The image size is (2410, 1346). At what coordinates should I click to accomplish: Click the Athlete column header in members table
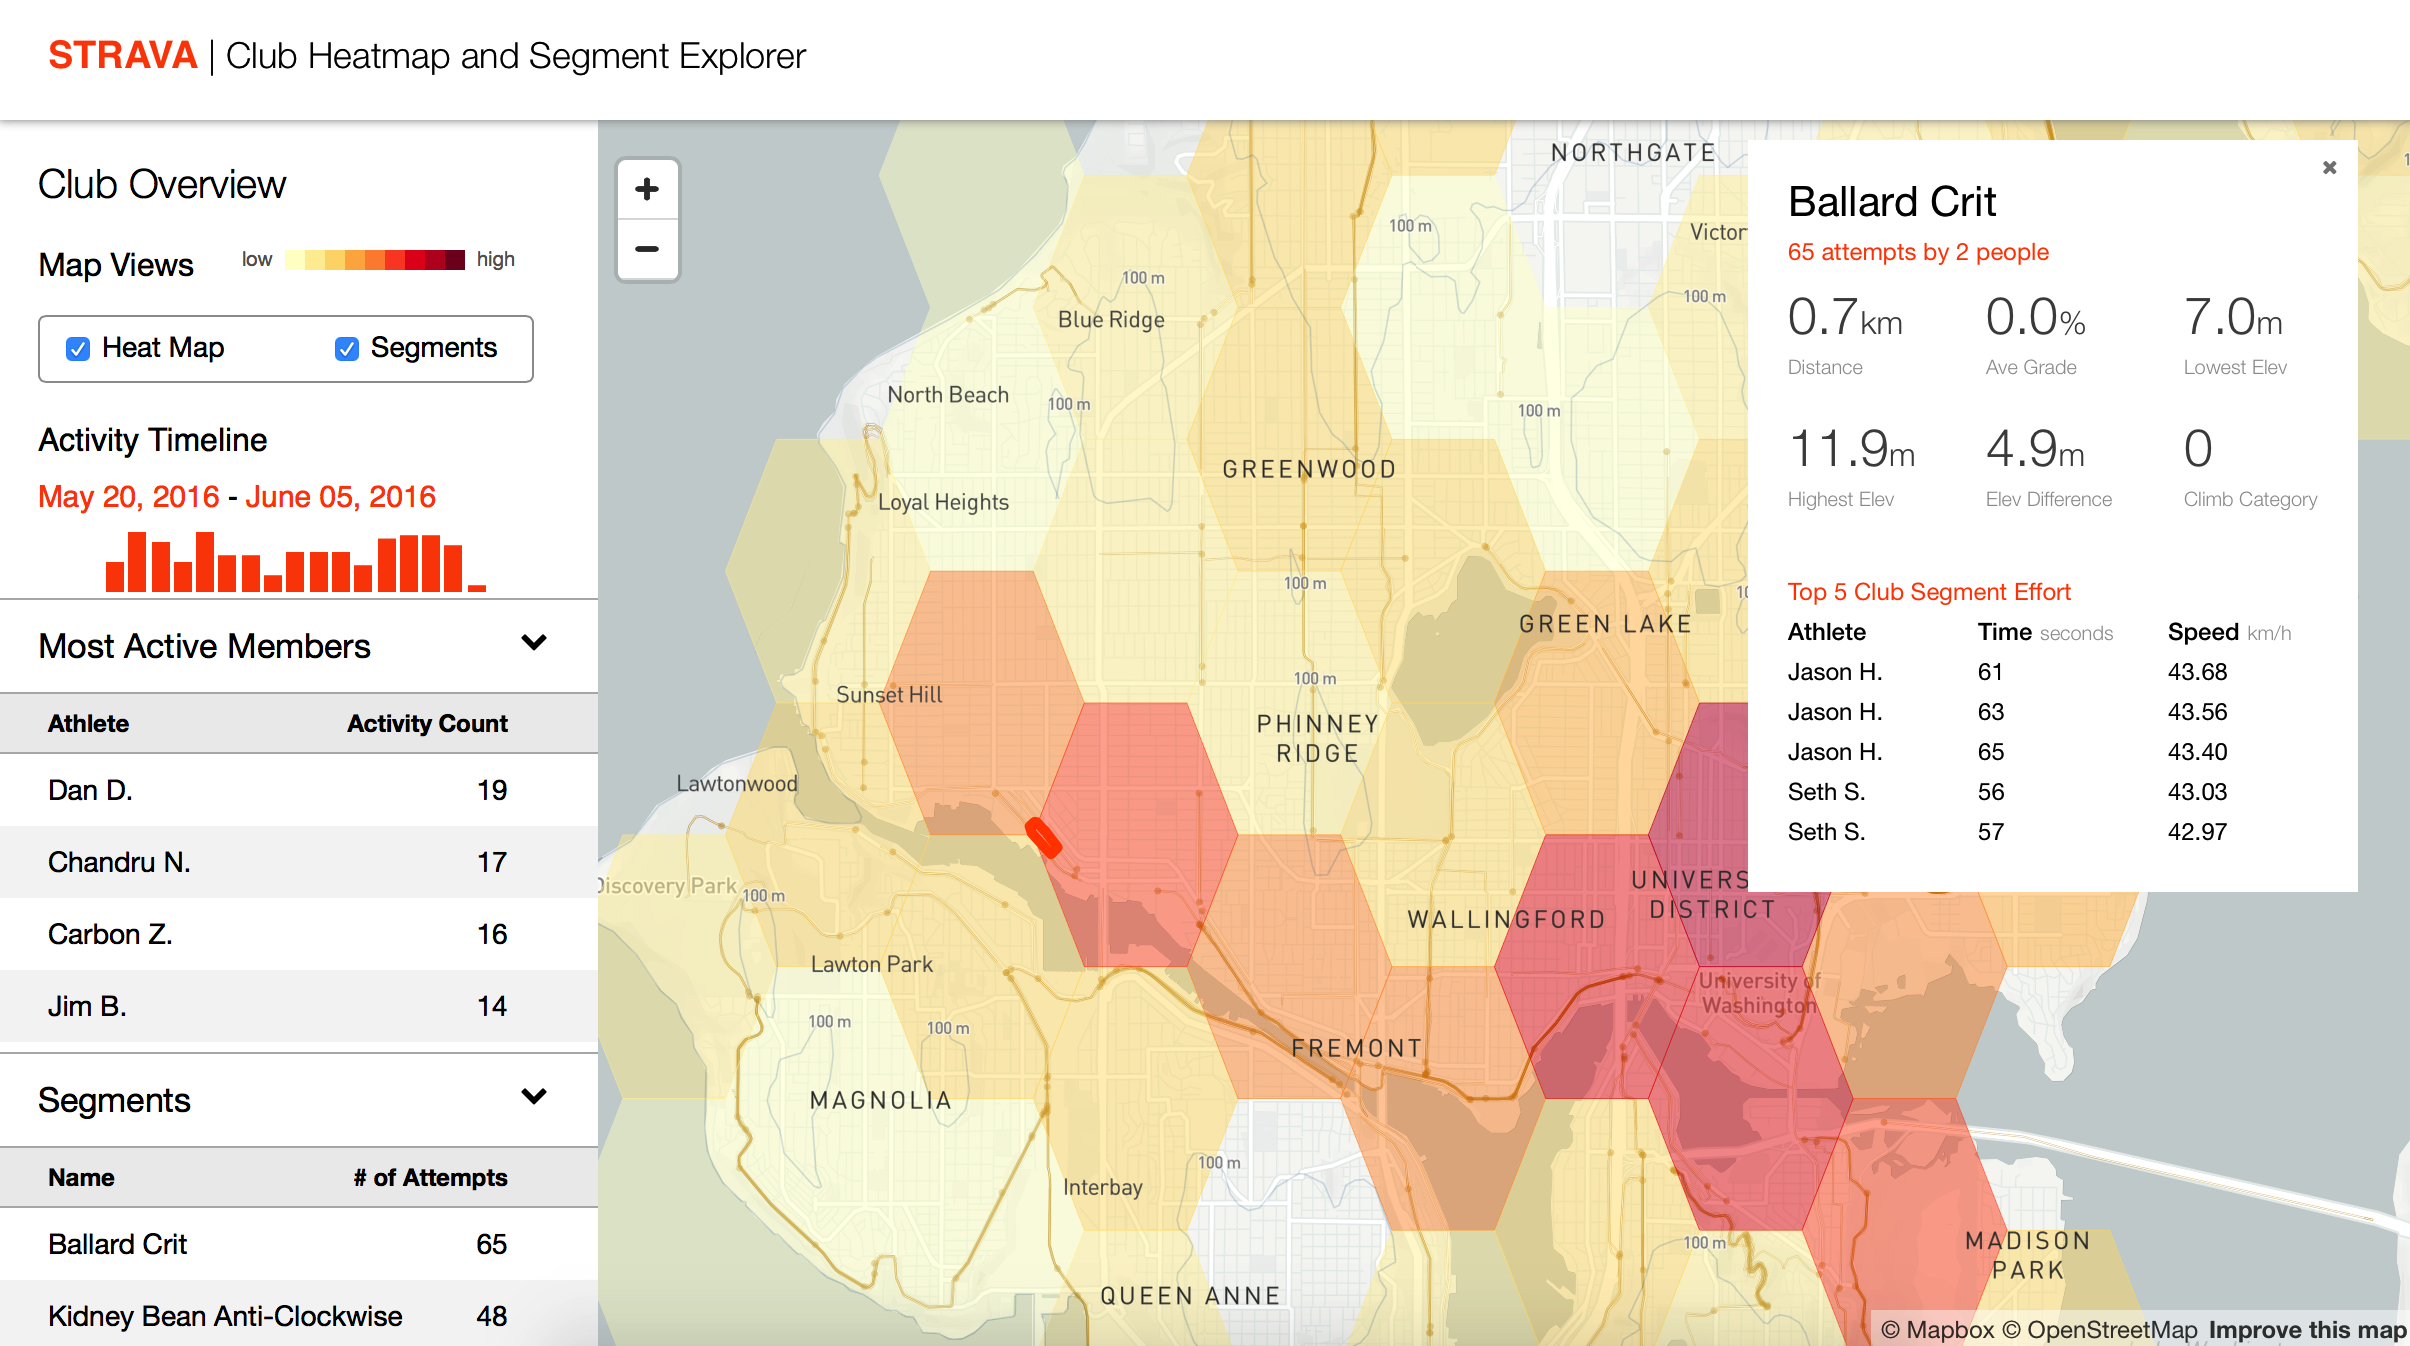pos(88,723)
